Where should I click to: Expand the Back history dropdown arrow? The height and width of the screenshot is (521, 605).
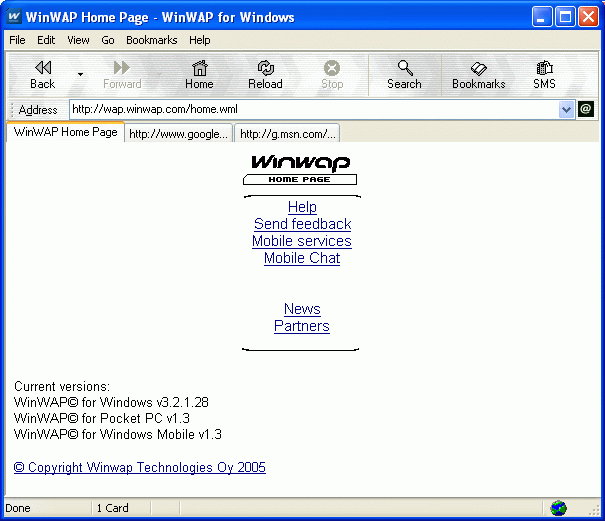[80, 74]
